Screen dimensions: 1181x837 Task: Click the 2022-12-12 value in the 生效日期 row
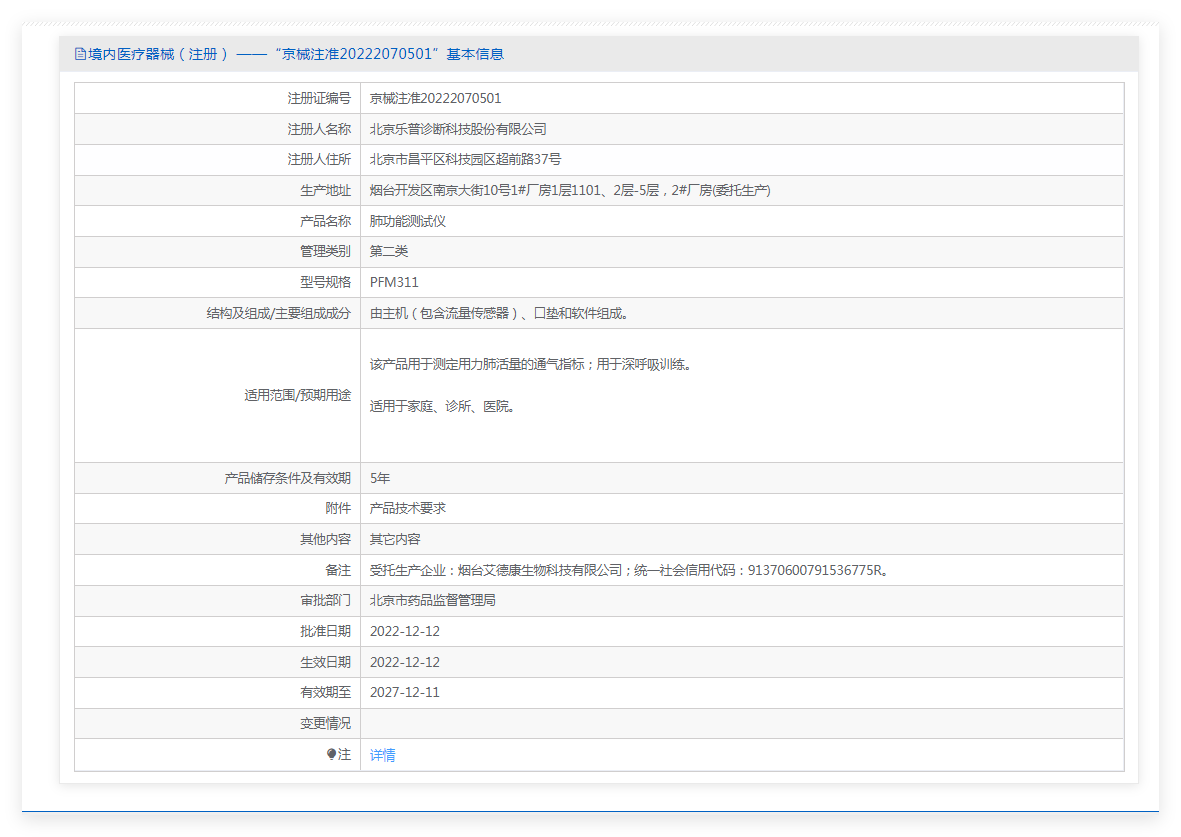[404, 662]
